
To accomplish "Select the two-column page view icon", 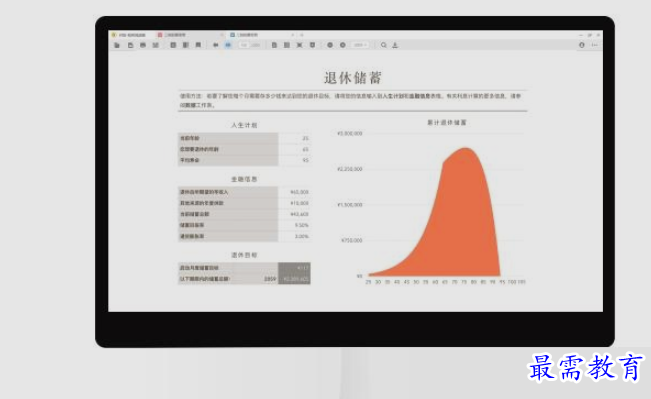I will 286,45.
